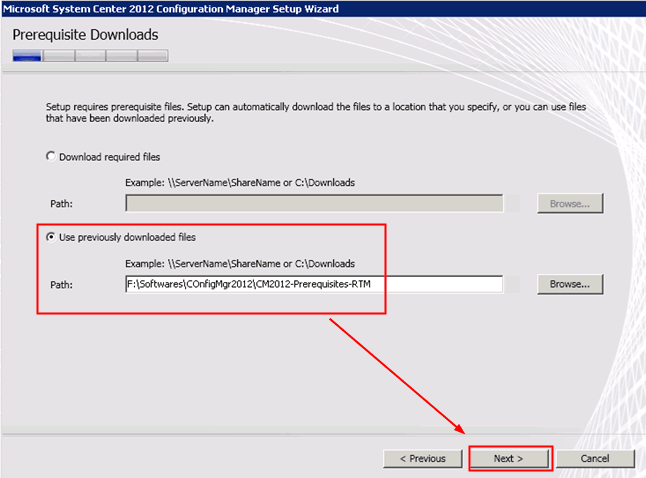Screen dimensions: 646x478
Task: Click the Path label beside the disabled field
Action: 61,204
